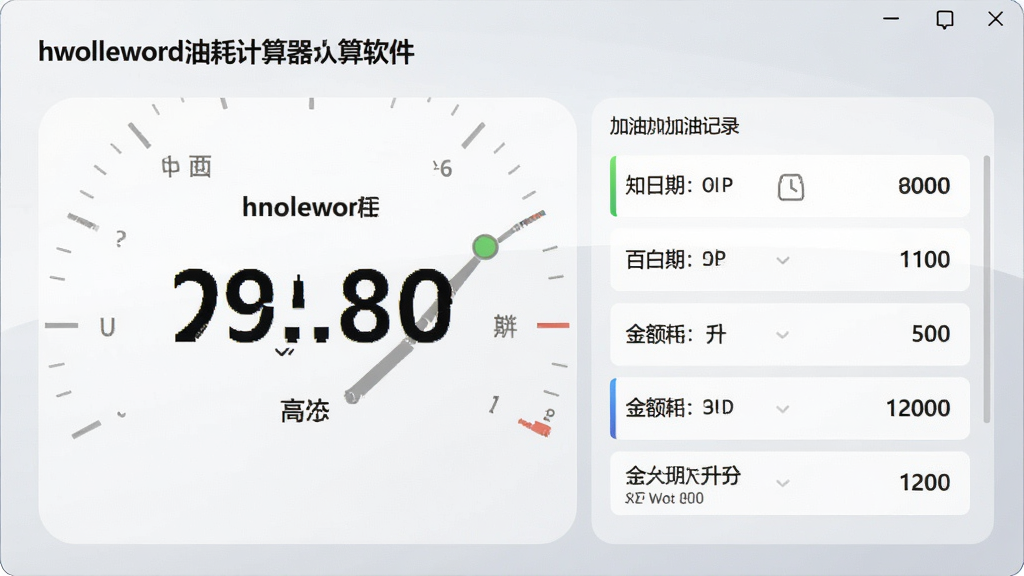The height and width of the screenshot is (576, 1024).
Task: Expand the dropdown chevron beside value 12000
Action: click(782, 409)
